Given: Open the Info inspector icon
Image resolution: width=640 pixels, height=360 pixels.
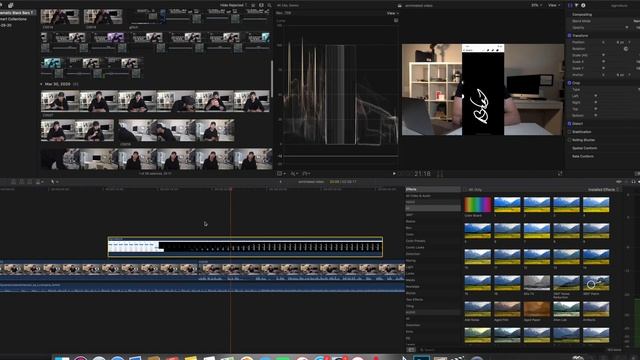Looking at the screenshot, I should coord(583,5).
